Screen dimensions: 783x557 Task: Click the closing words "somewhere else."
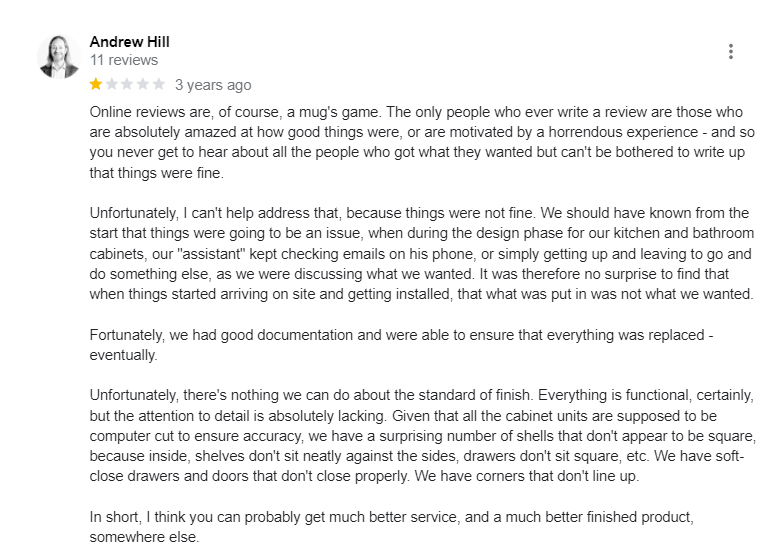click(144, 537)
